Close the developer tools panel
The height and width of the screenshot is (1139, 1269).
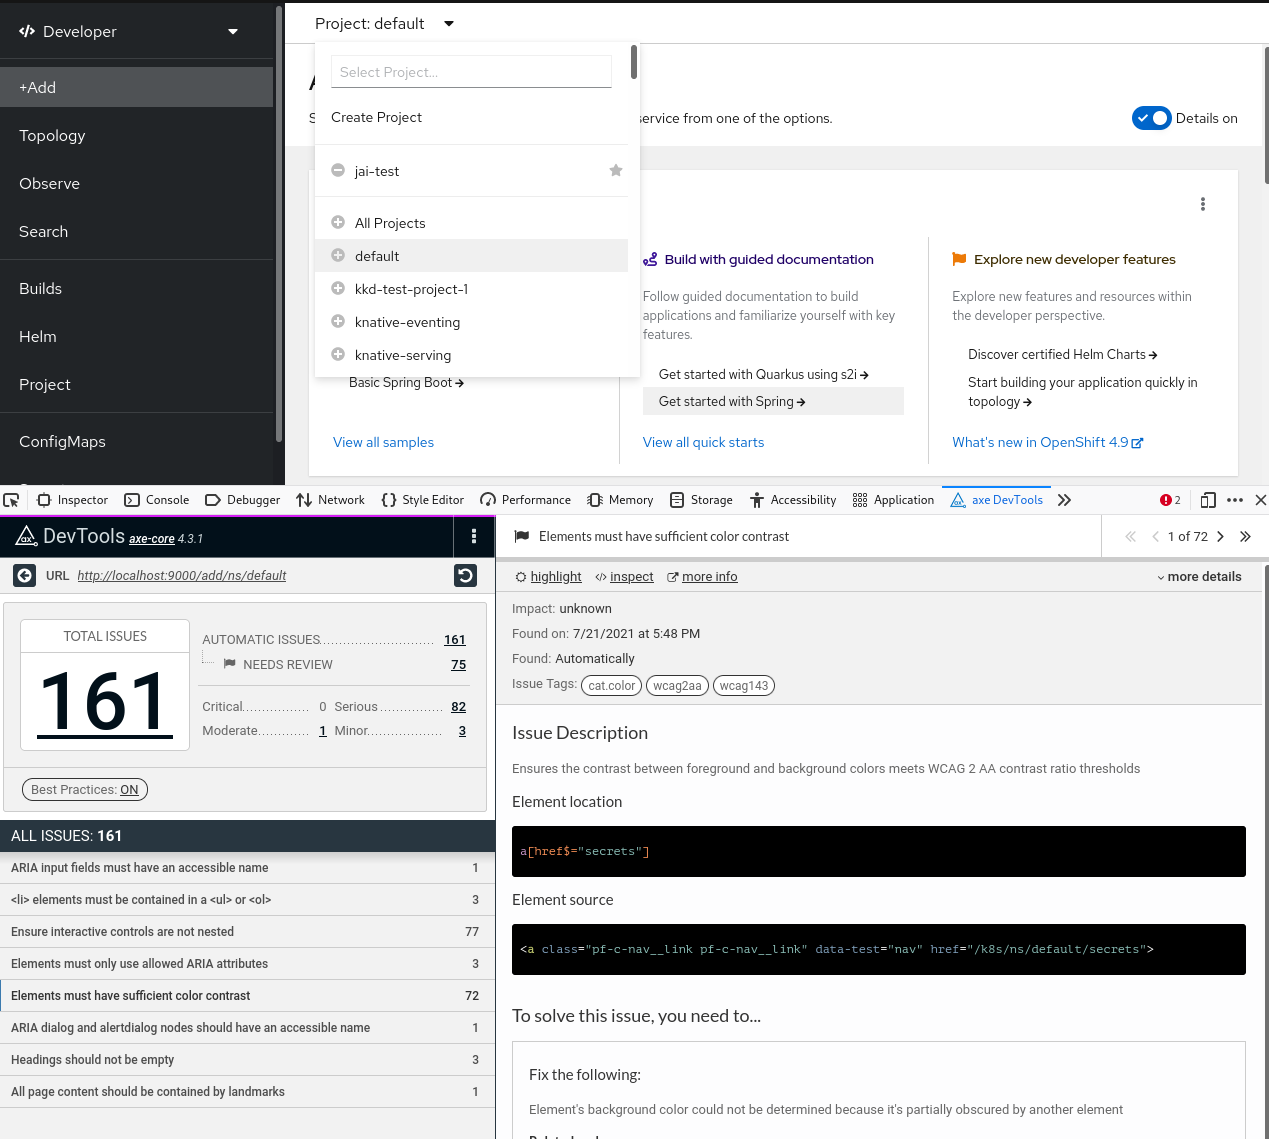tap(1260, 500)
